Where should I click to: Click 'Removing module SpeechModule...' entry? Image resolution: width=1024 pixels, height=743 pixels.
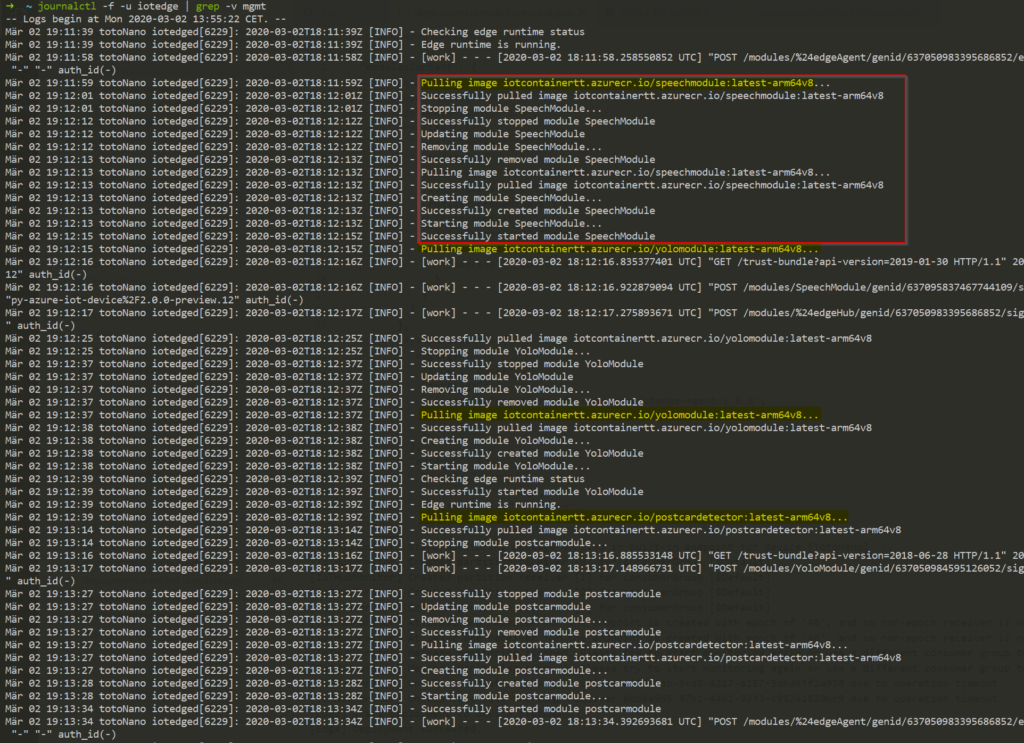click(x=511, y=147)
